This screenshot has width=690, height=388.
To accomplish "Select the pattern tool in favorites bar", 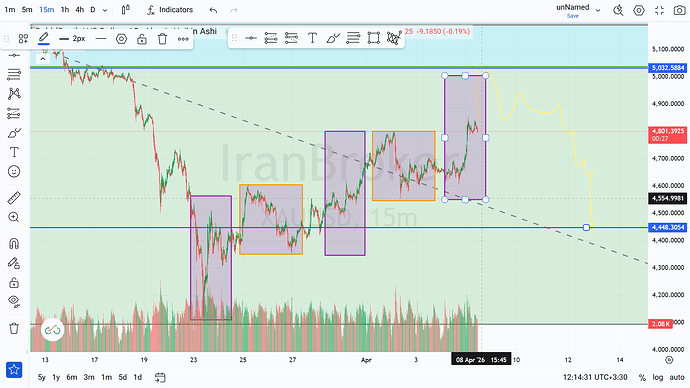I will point(394,38).
